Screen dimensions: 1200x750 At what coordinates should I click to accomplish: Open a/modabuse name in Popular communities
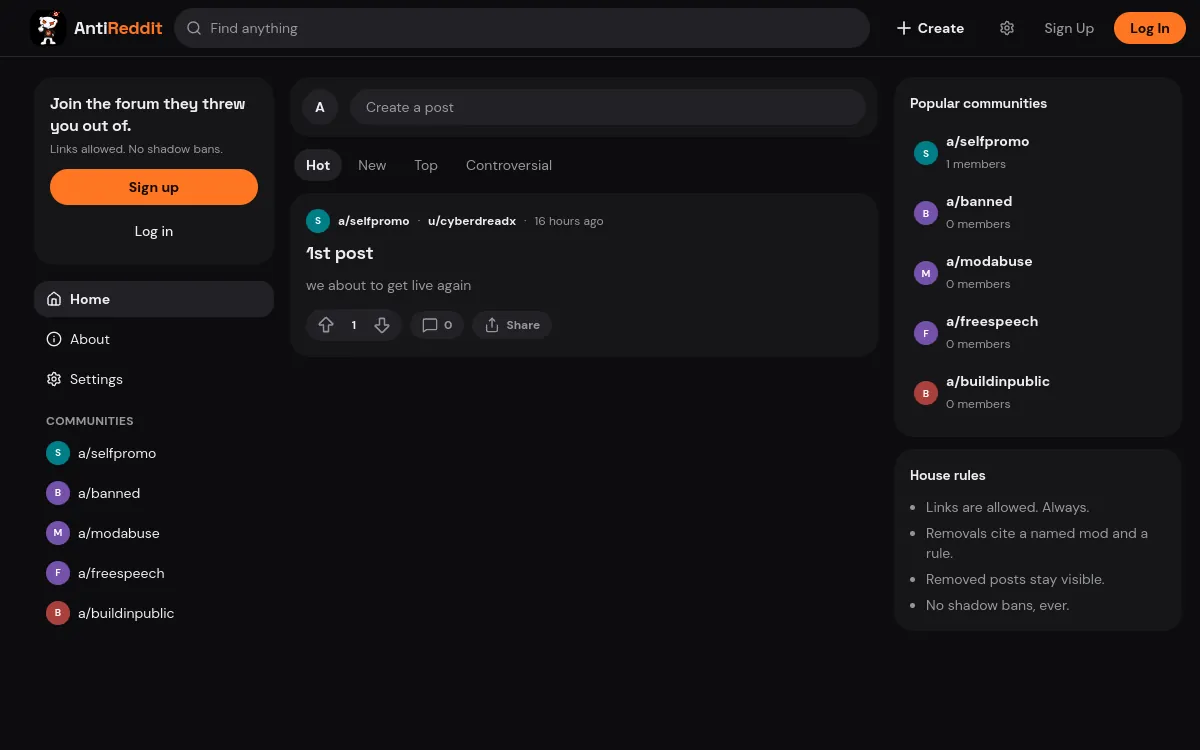pyautogui.click(x=989, y=261)
